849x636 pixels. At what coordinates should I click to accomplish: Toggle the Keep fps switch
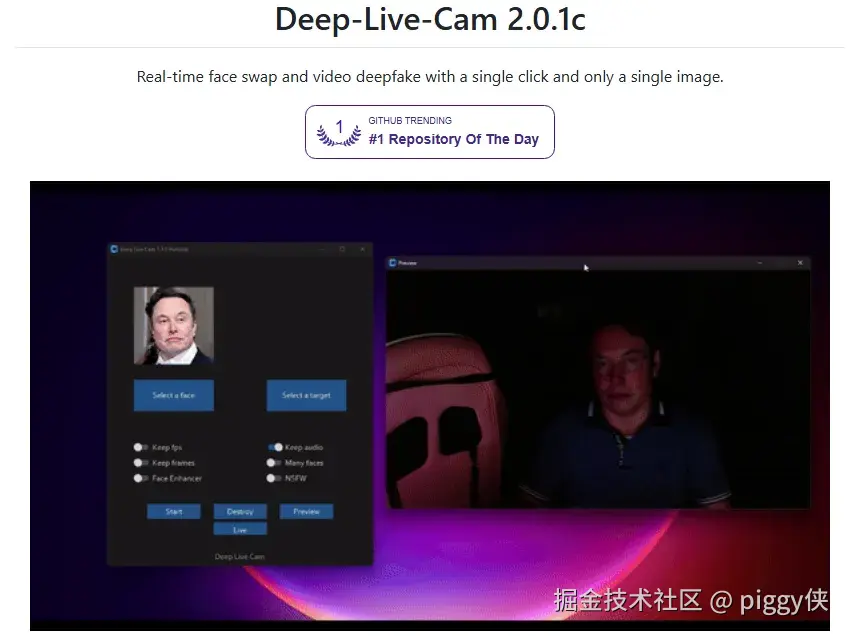click(141, 447)
